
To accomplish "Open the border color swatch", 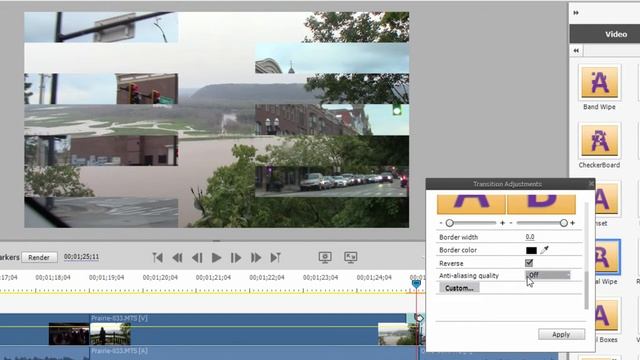I will click(x=531, y=250).
